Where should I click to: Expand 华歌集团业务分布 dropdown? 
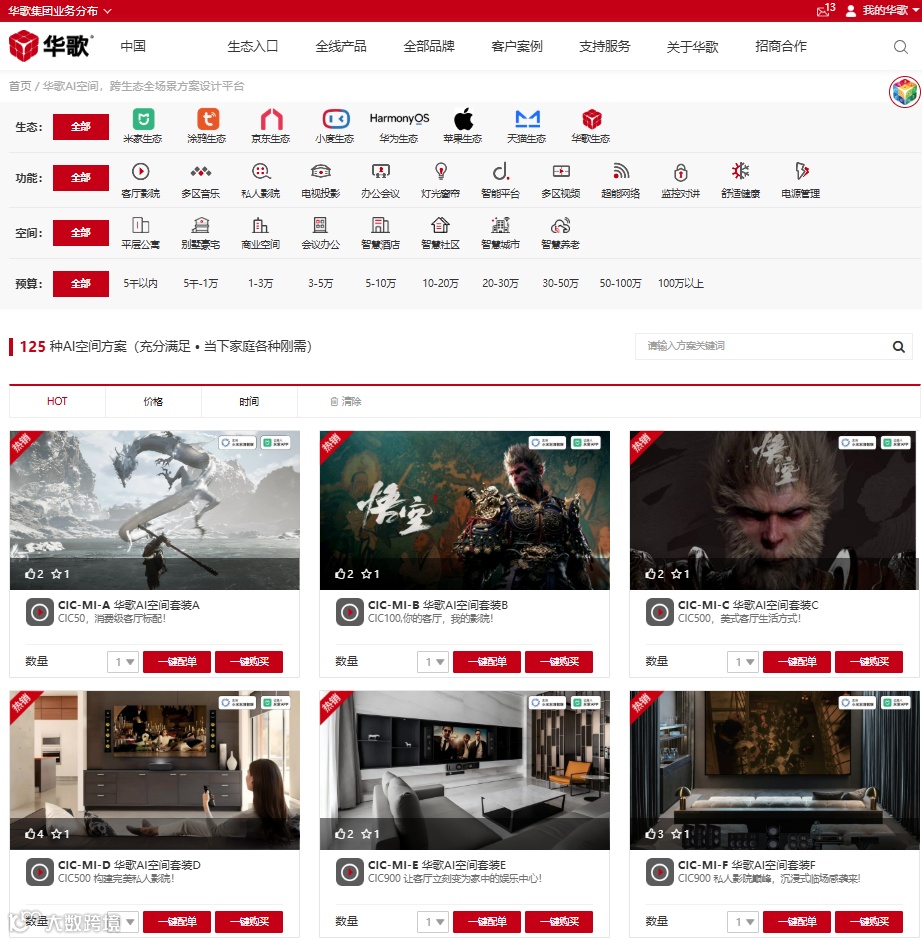(x=60, y=11)
